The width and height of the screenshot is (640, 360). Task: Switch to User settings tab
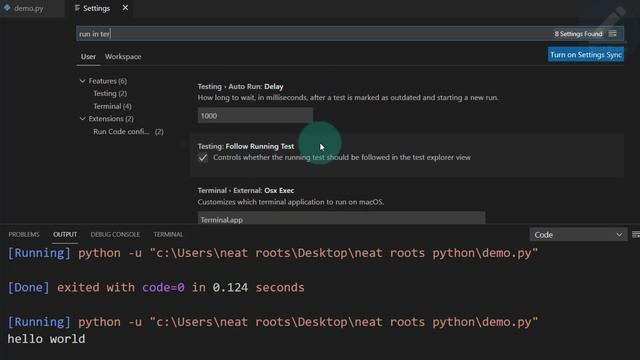(x=88, y=57)
